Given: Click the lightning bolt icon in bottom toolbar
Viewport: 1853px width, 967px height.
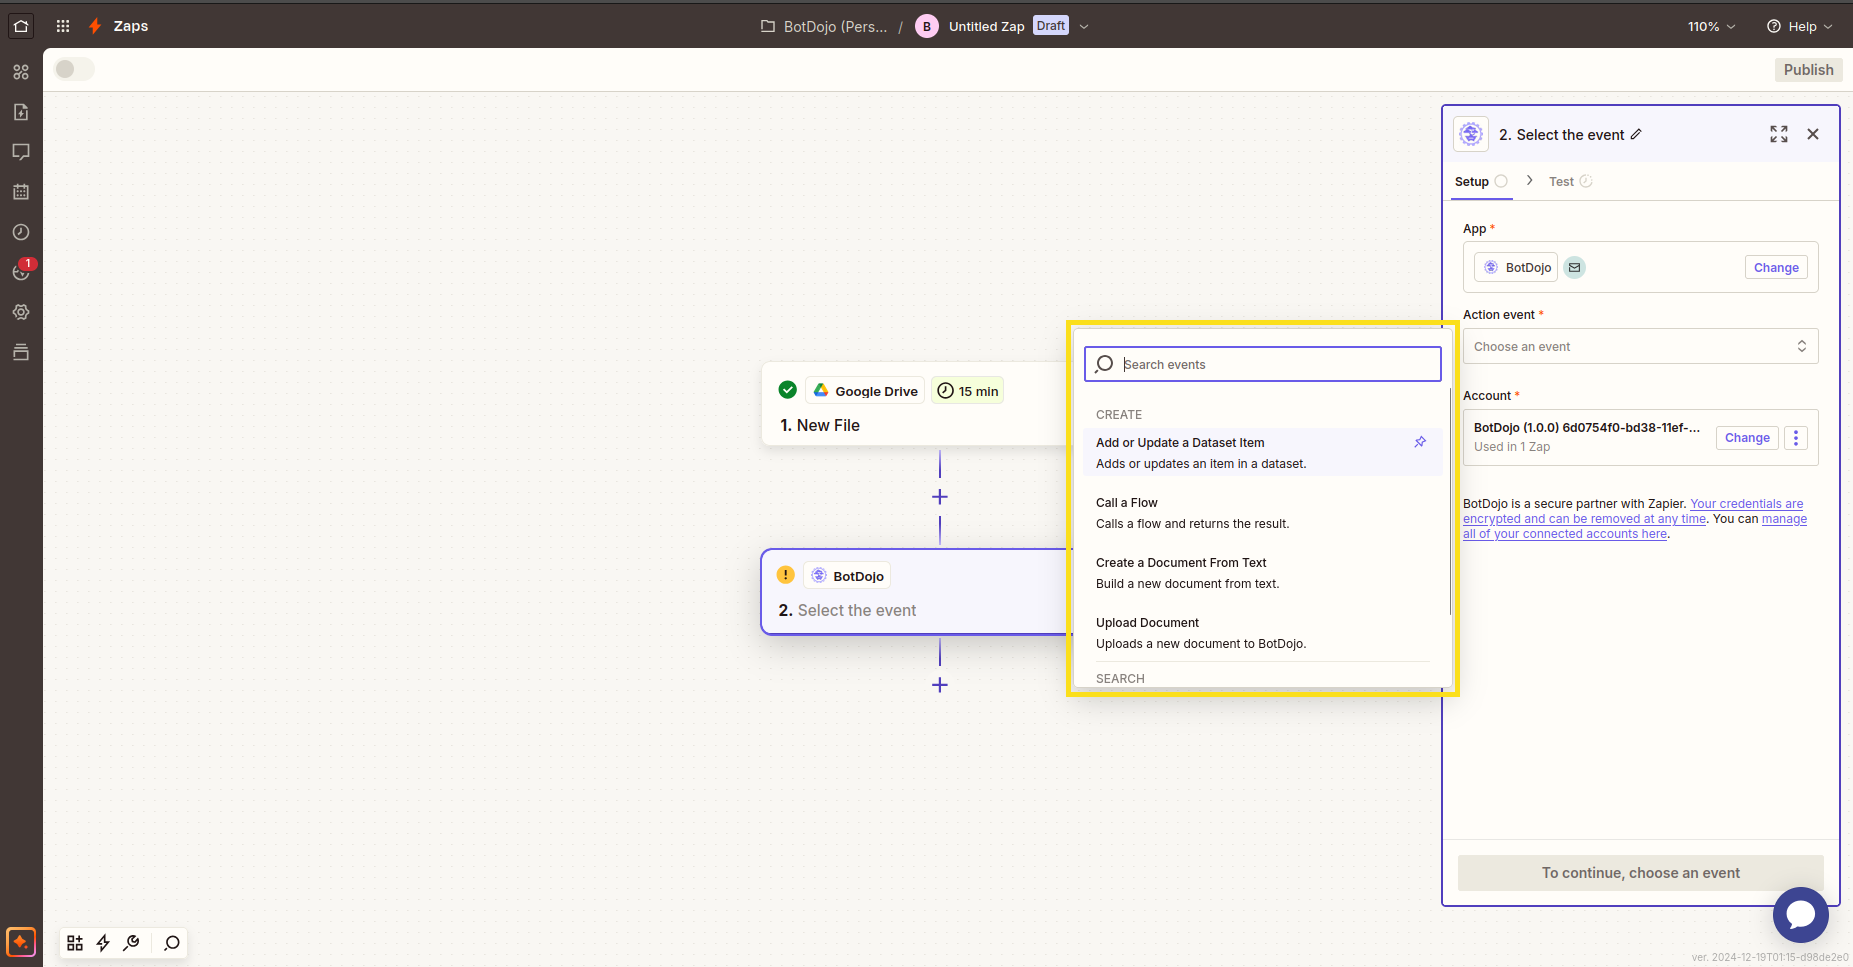Looking at the screenshot, I should [103, 943].
